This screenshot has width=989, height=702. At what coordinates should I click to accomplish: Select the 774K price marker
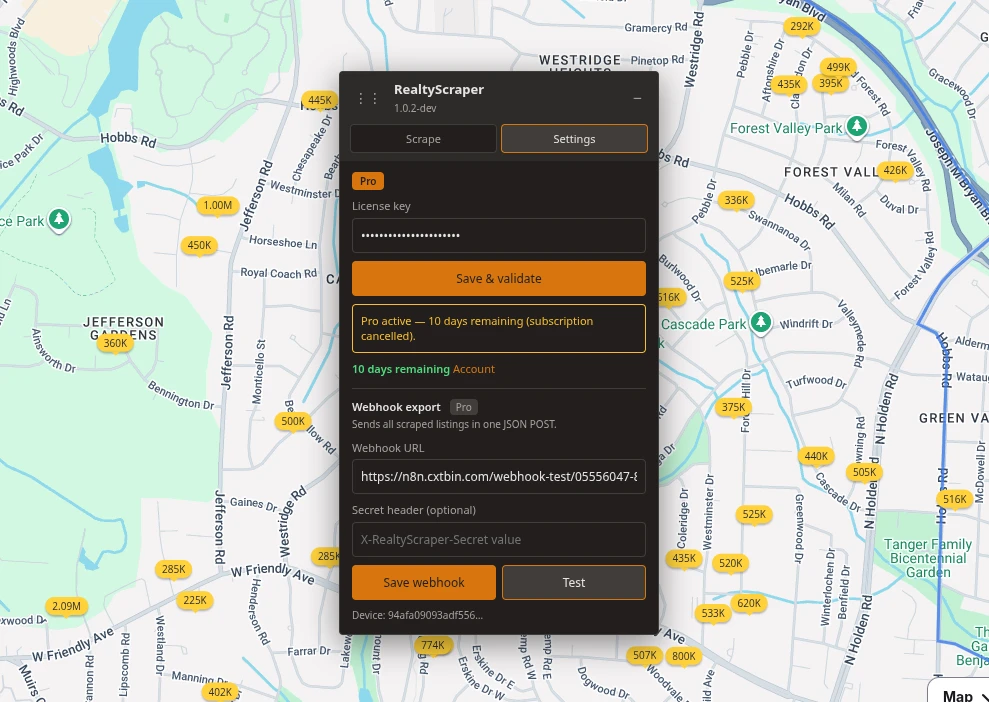[433, 645]
